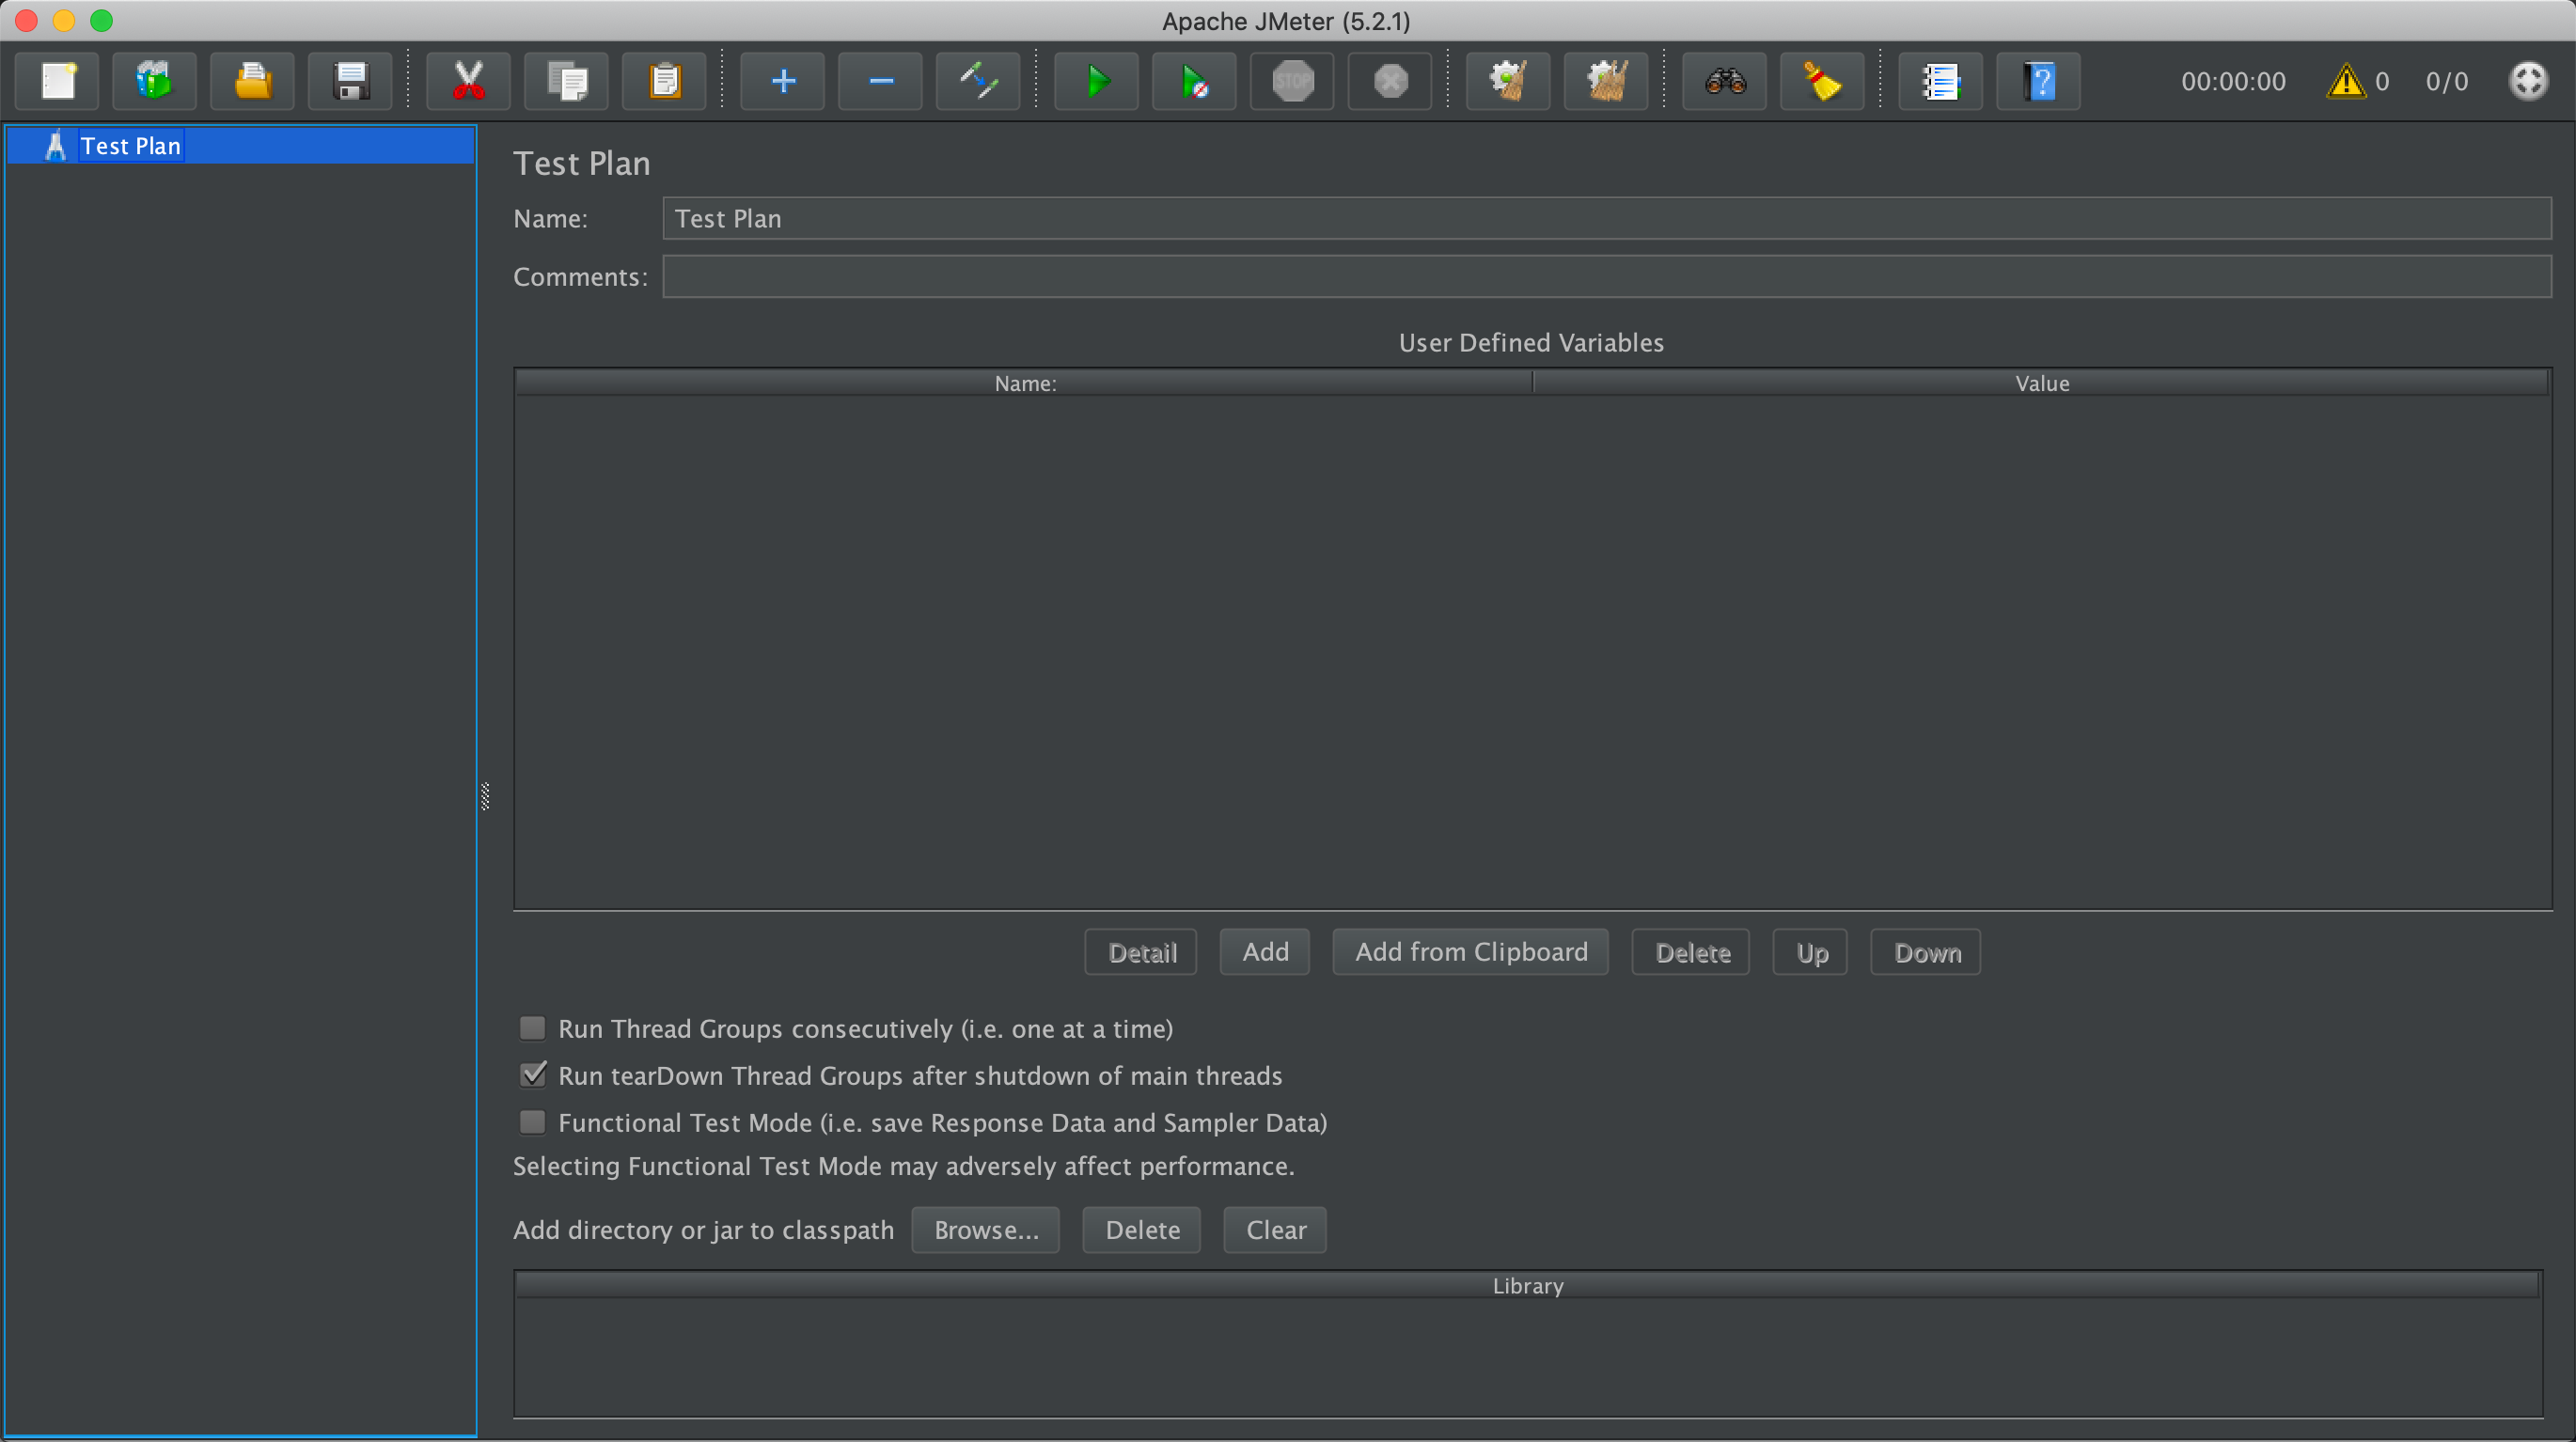The height and width of the screenshot is (1442, 2576).
Task: Click Add from Clipboard button
Action: [x=1470, y=952]
